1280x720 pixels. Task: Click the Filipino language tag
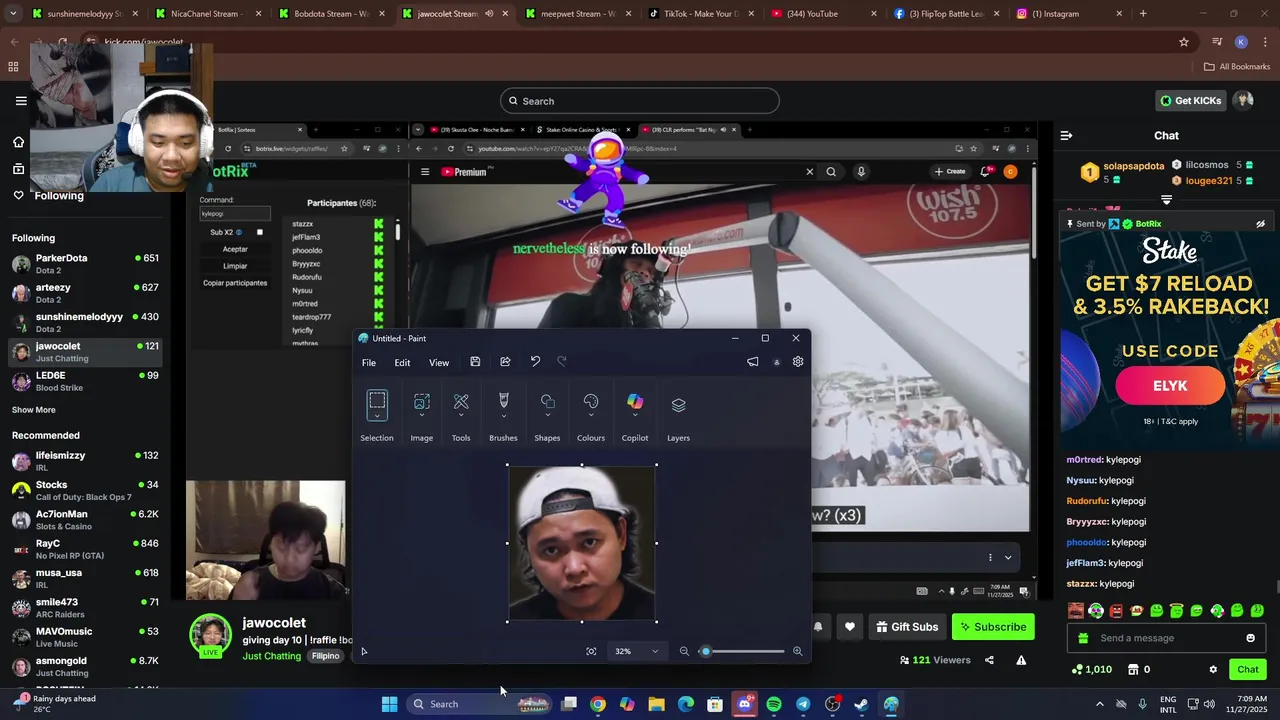tap(325, 656)
